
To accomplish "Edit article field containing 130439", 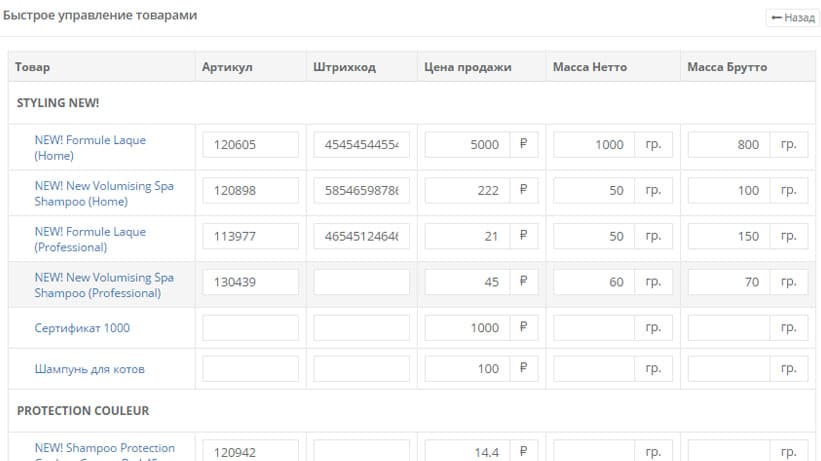I will [251, 282].
